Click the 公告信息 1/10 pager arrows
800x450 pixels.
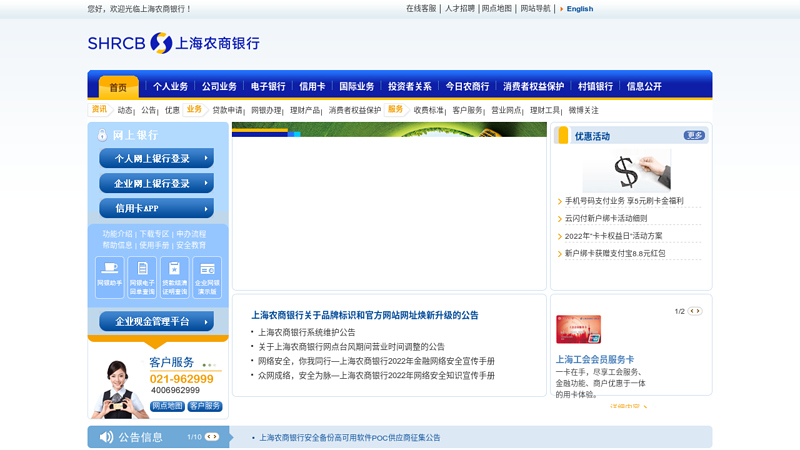(x=212, y=437)
